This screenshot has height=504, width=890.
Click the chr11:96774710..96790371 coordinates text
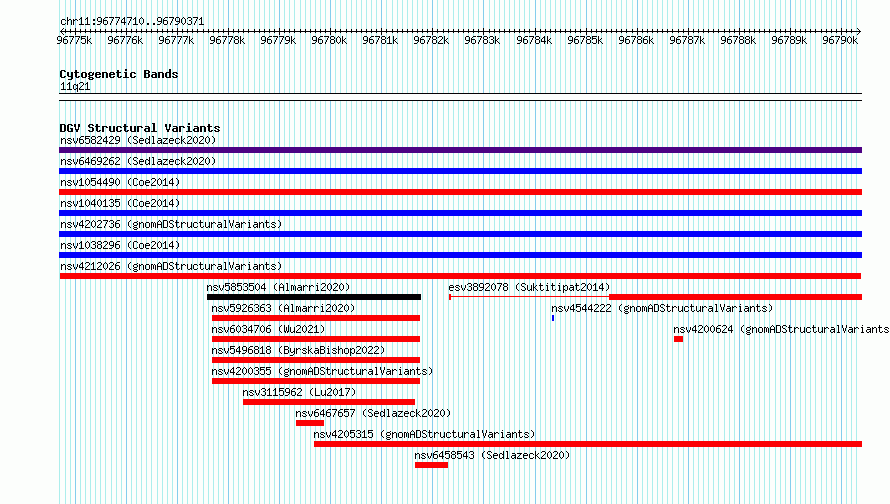pos(132,21)
